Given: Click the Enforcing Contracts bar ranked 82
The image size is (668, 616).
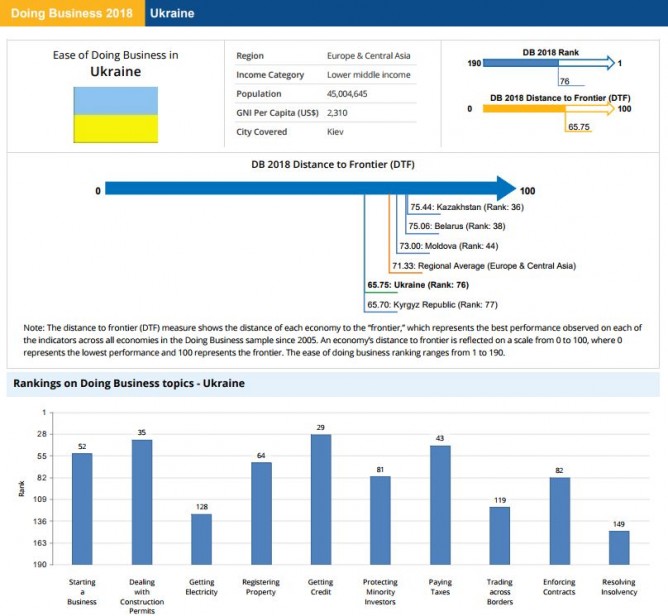Looking at the screenshot, I should pyautogui.click(x=560, y=520).
